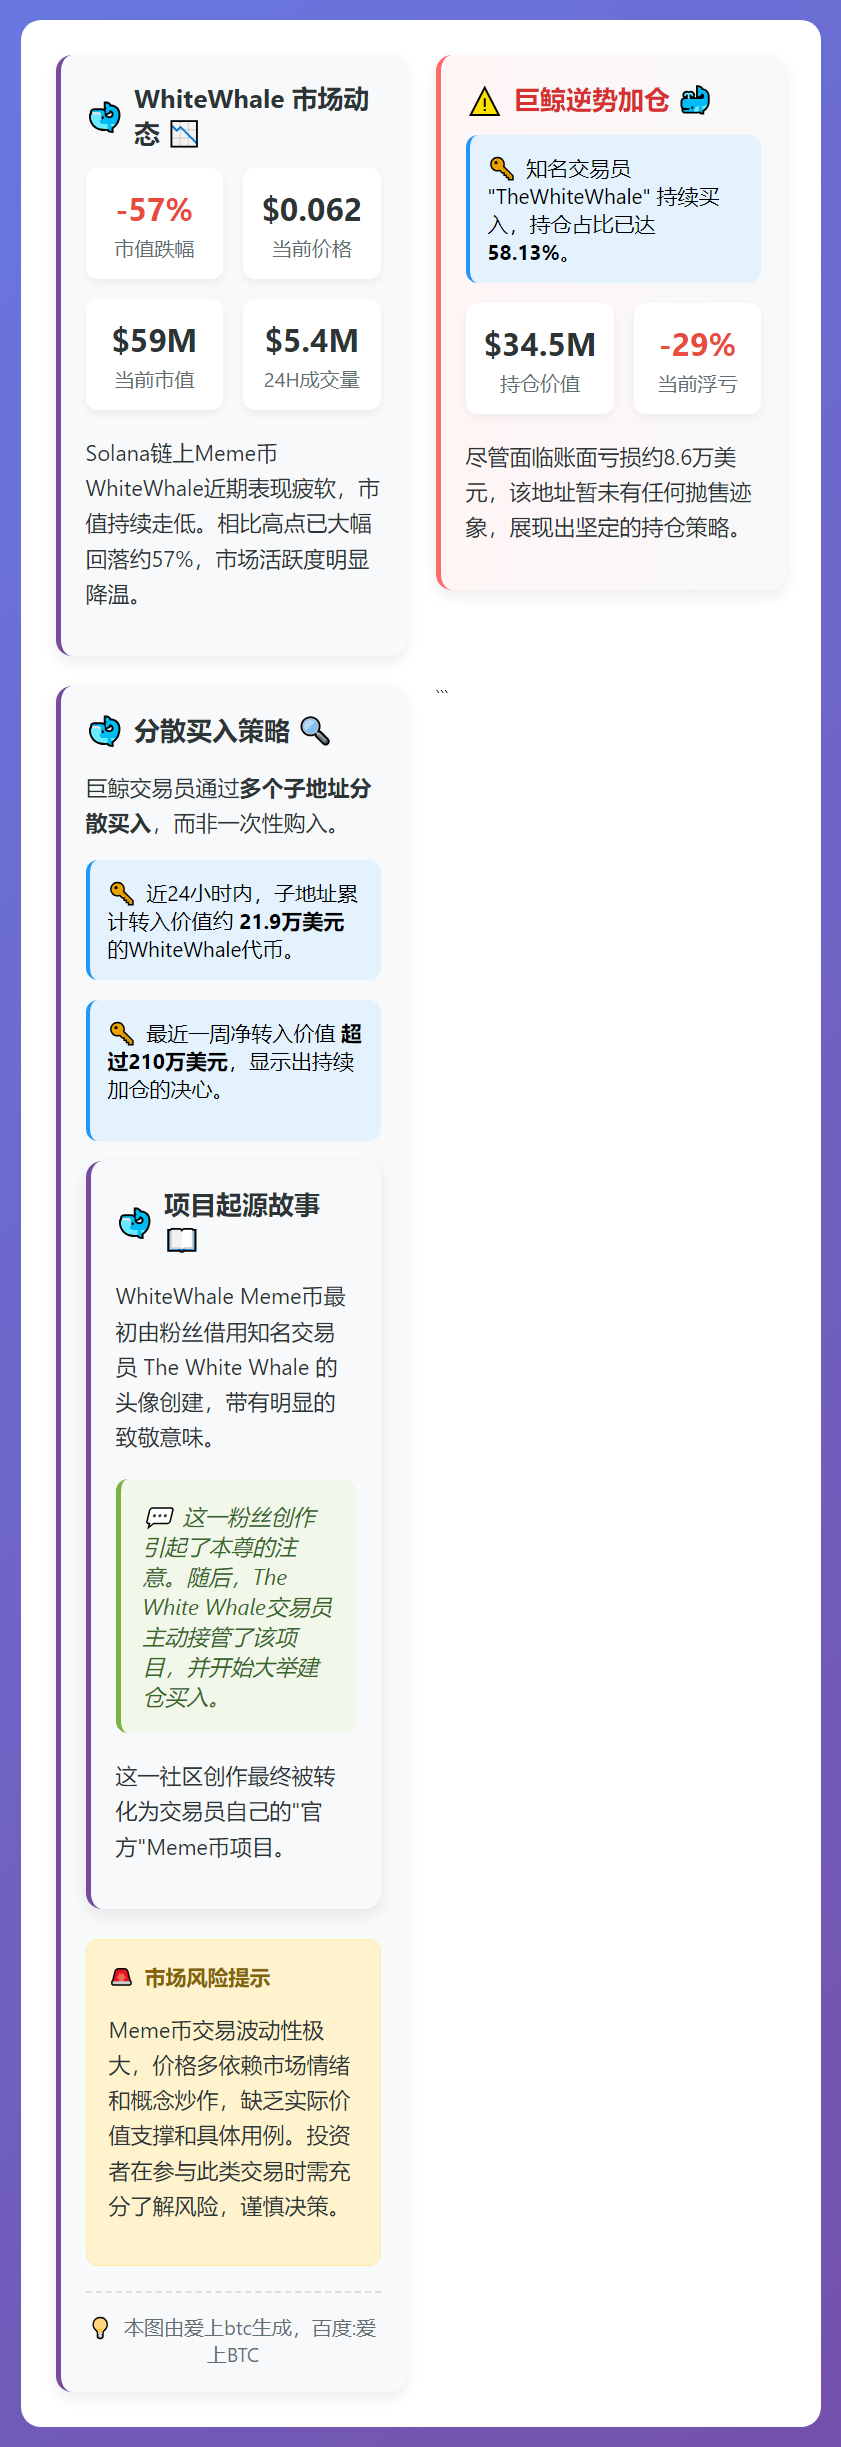The image size is (841, 2447).
Task: Click the speech bubble icon in green quote
Action: pyautogui.click(x=159, y=1517)
